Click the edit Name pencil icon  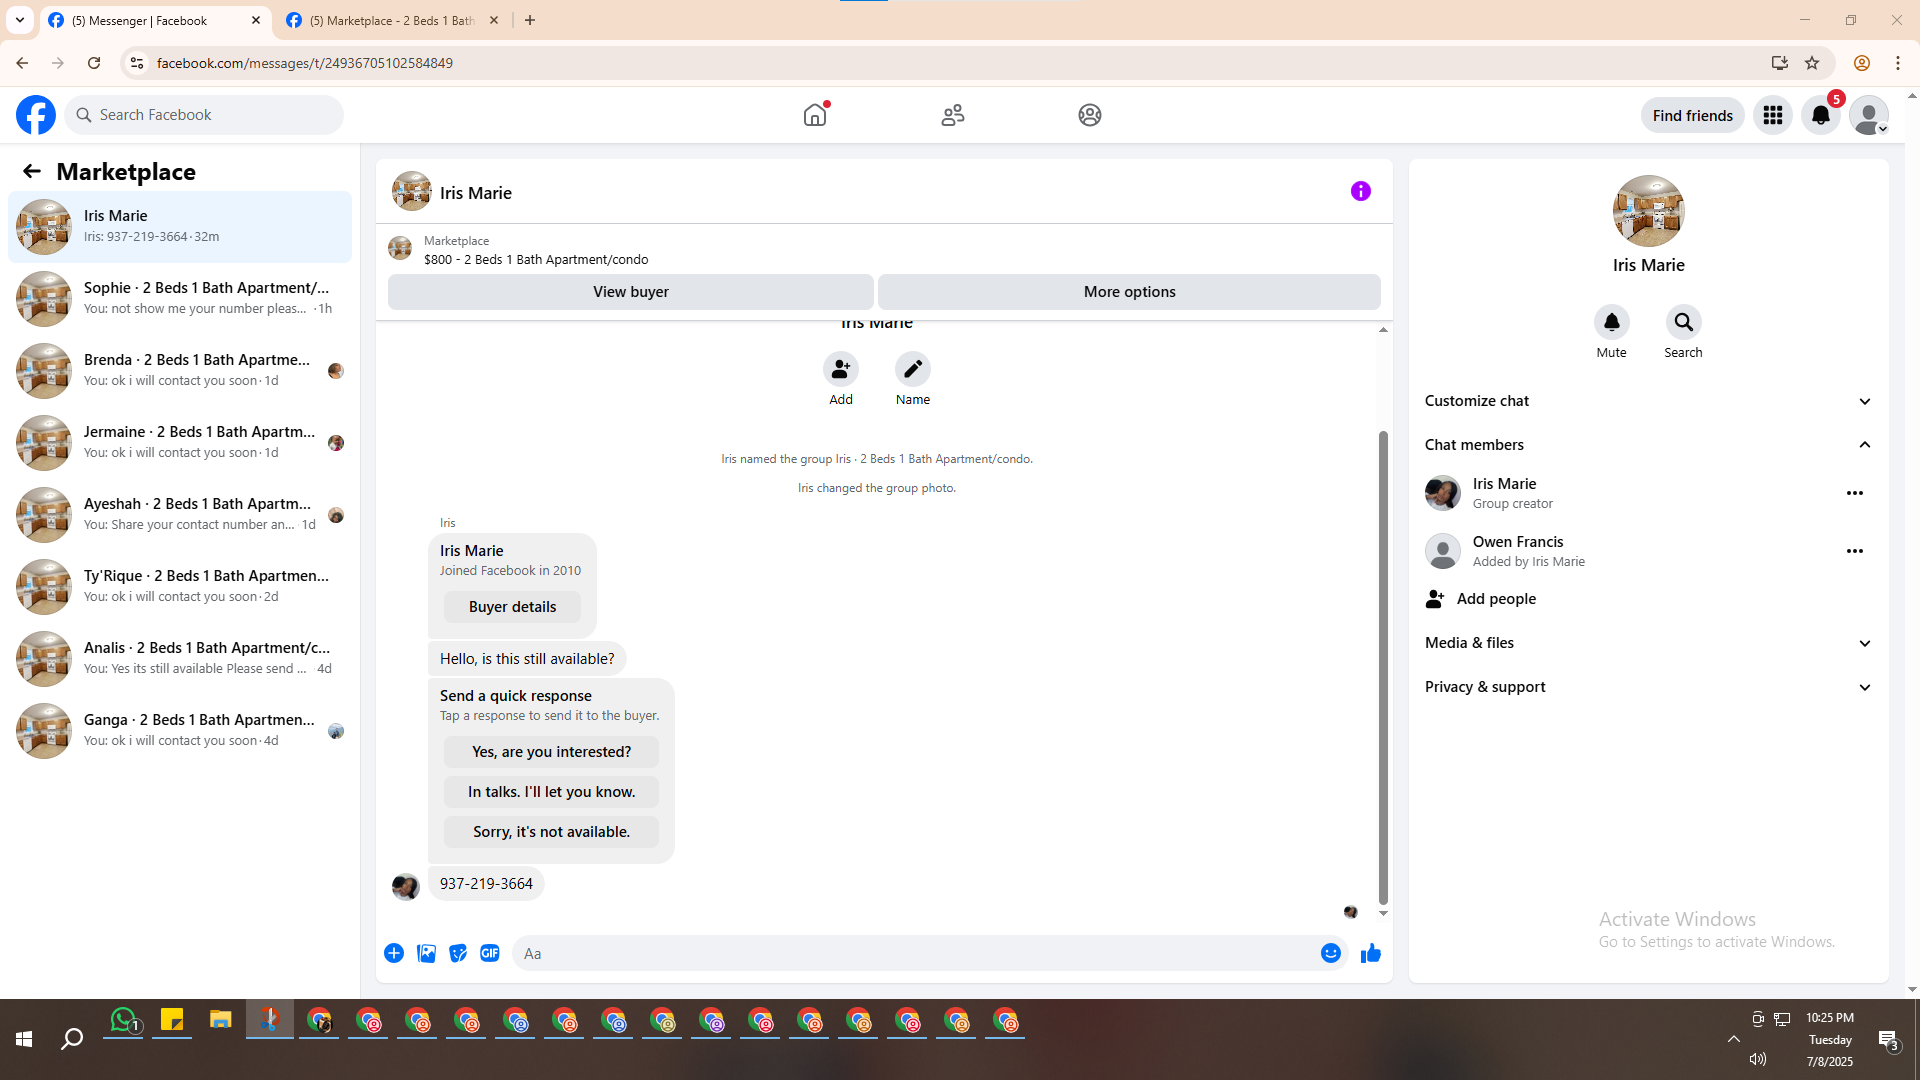[x=912, y=369]
